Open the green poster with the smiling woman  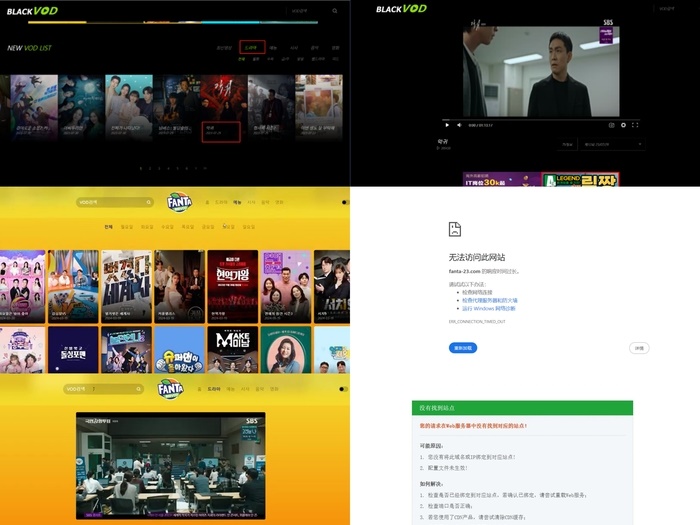(x=286, y=350)
